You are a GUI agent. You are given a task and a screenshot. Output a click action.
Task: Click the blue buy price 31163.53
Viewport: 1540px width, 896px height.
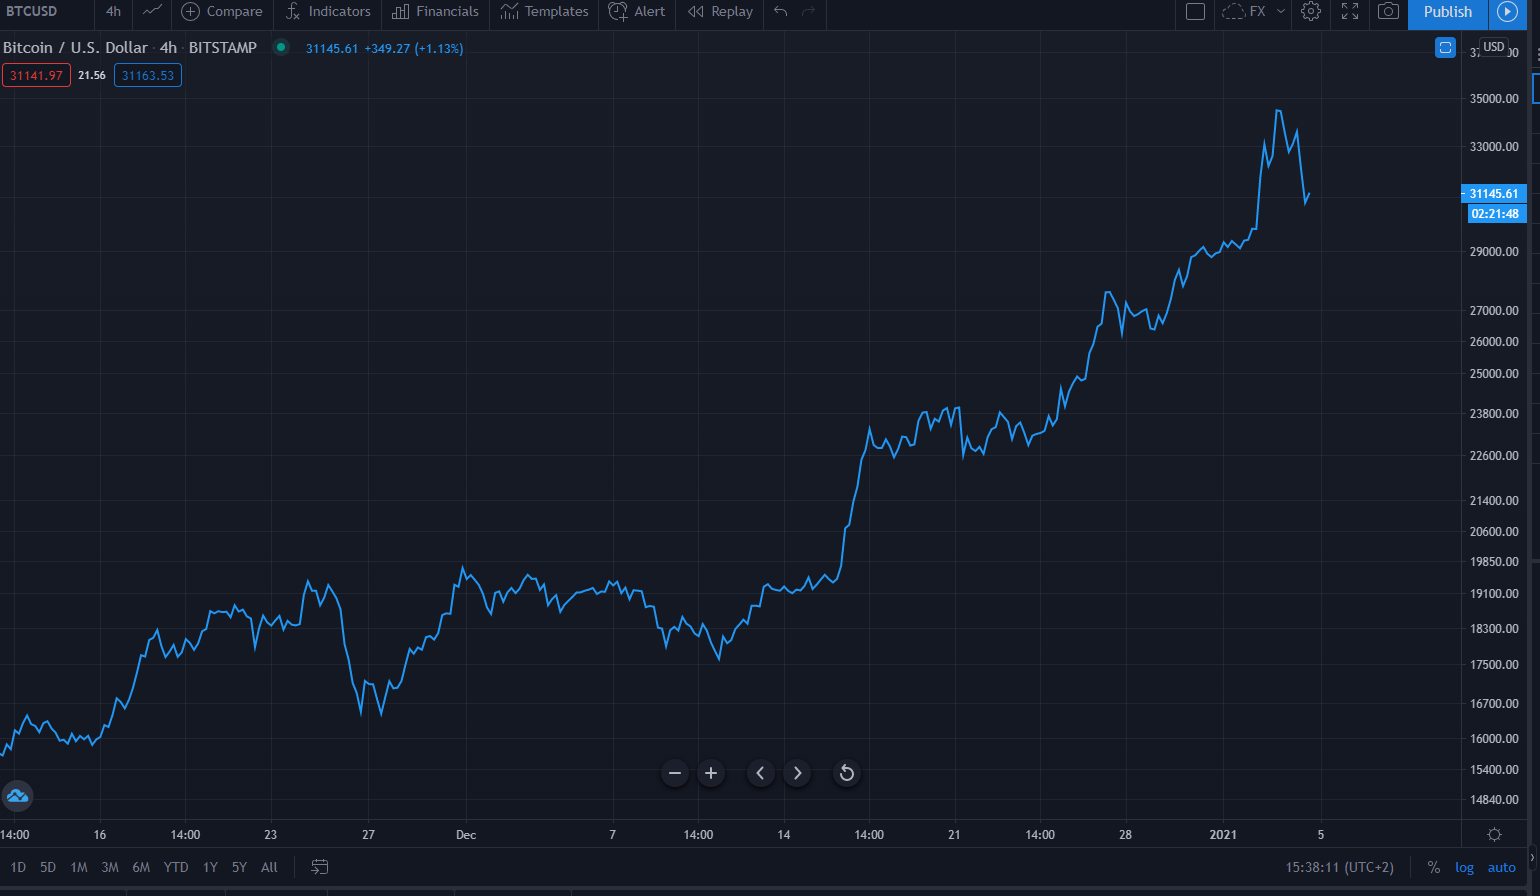click(148, 76)
